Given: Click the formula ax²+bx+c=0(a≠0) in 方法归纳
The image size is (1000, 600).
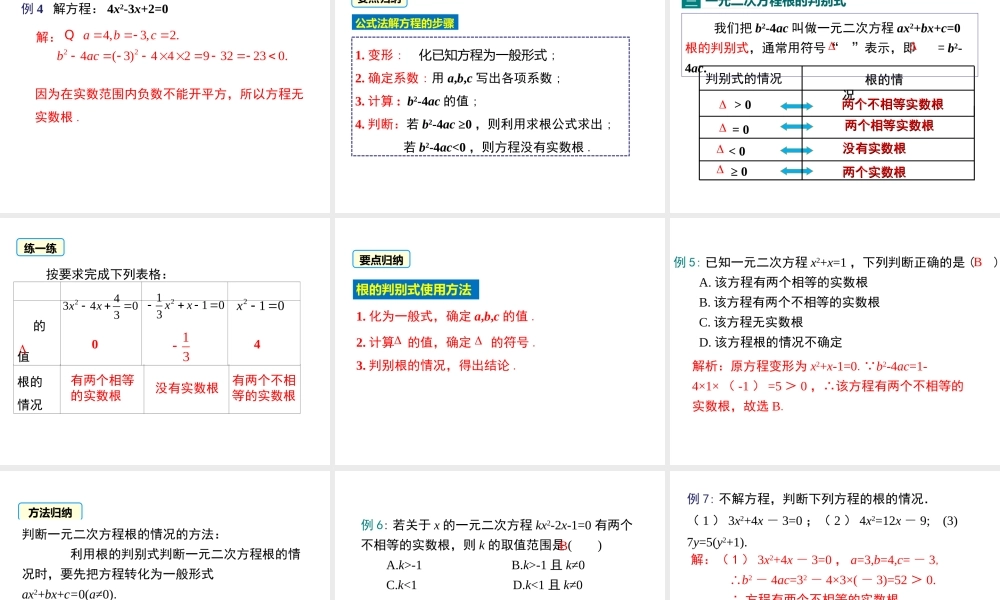Looking at the screenshot, I should coord(70,594).
